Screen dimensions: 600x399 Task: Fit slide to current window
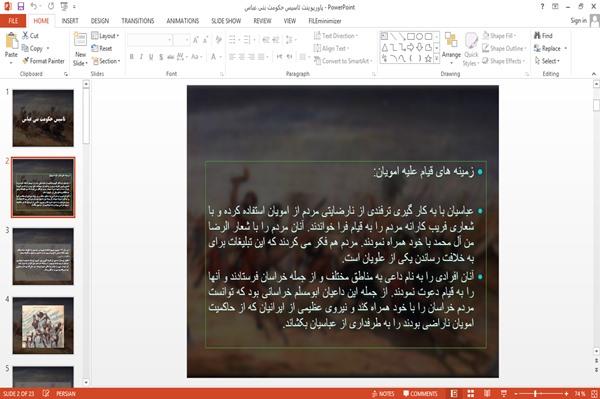[x=594, y=394]
